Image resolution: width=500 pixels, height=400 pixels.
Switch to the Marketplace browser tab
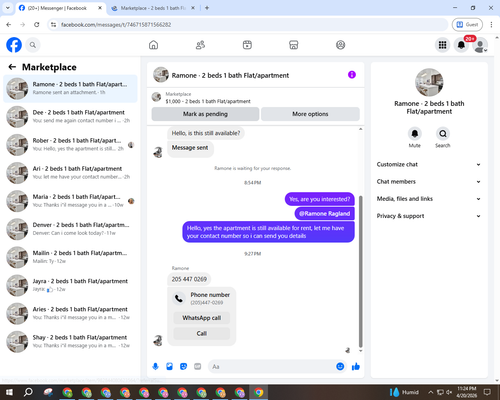153,8
